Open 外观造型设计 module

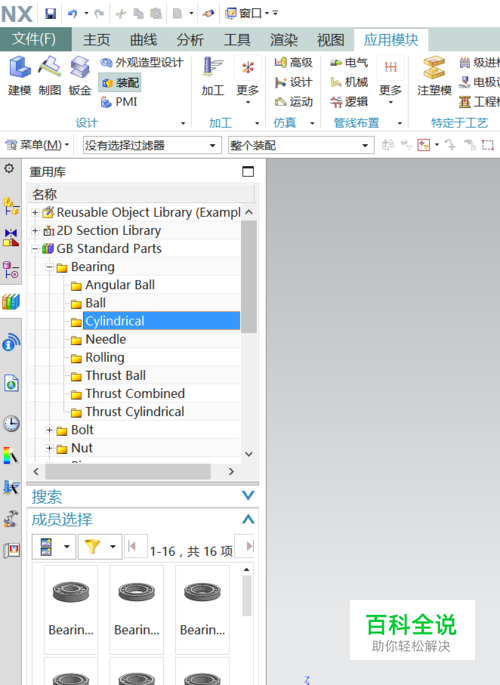pos(141,63)
